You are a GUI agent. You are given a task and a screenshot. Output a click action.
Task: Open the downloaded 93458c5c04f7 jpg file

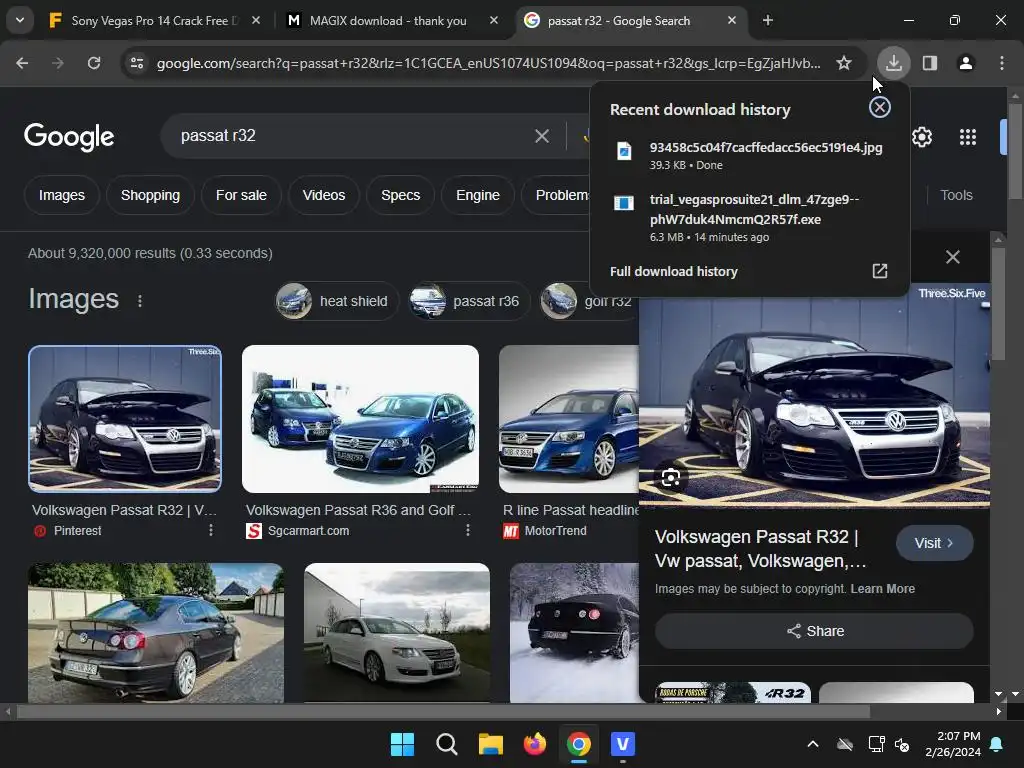pyautogui.click(x=750, y=155)
